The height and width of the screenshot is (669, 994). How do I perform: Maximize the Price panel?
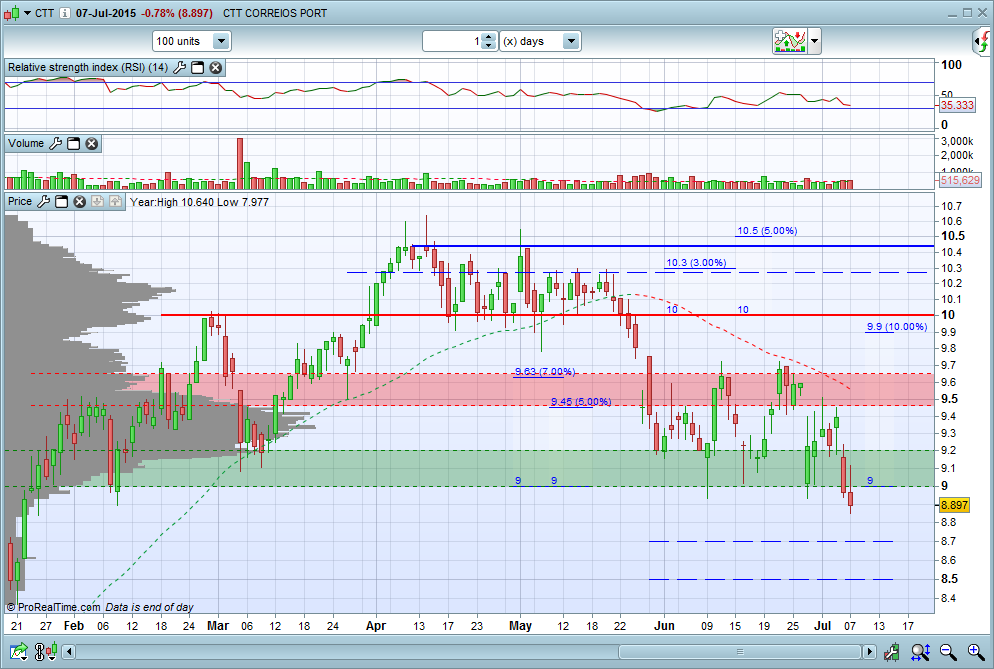coord(61,202)
